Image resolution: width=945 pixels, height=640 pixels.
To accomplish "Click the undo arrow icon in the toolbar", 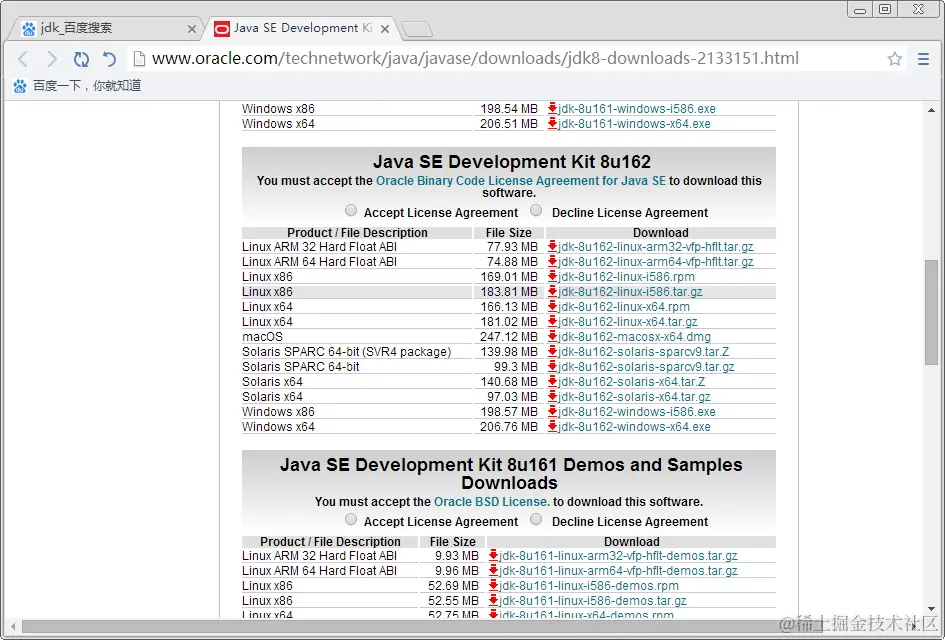I will point(109,59).
